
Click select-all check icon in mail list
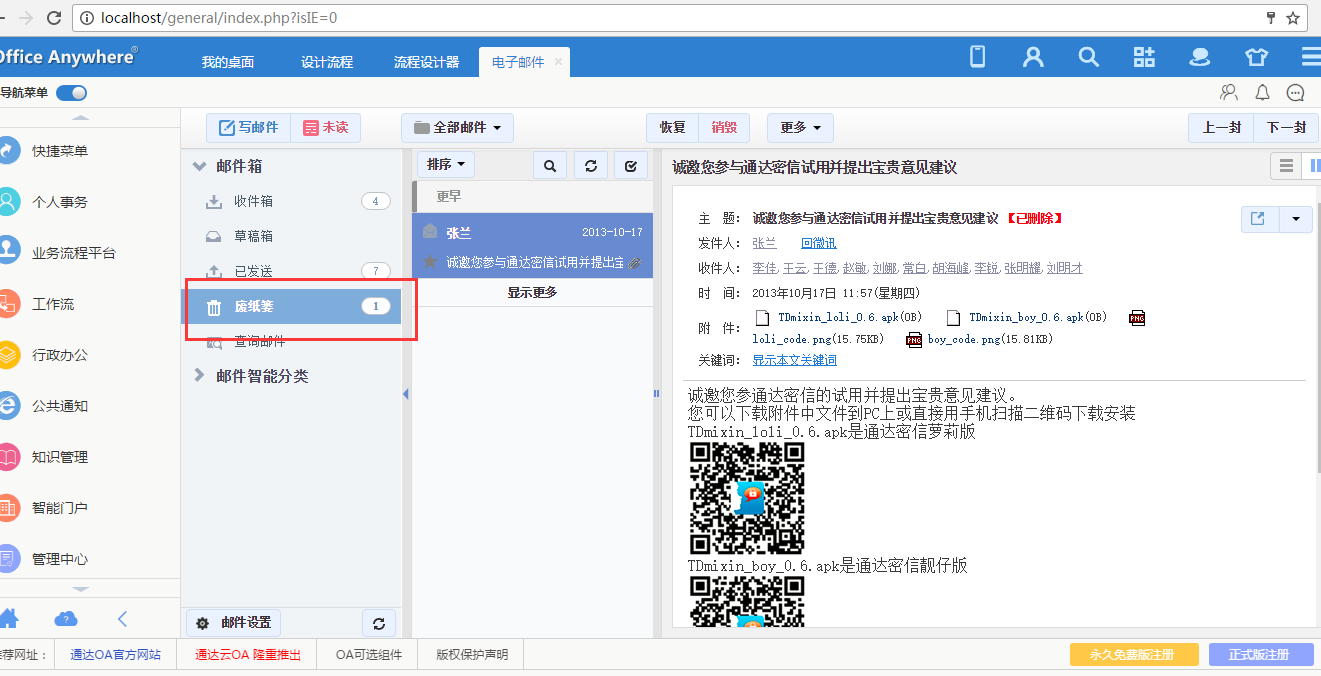coord(631,166)
